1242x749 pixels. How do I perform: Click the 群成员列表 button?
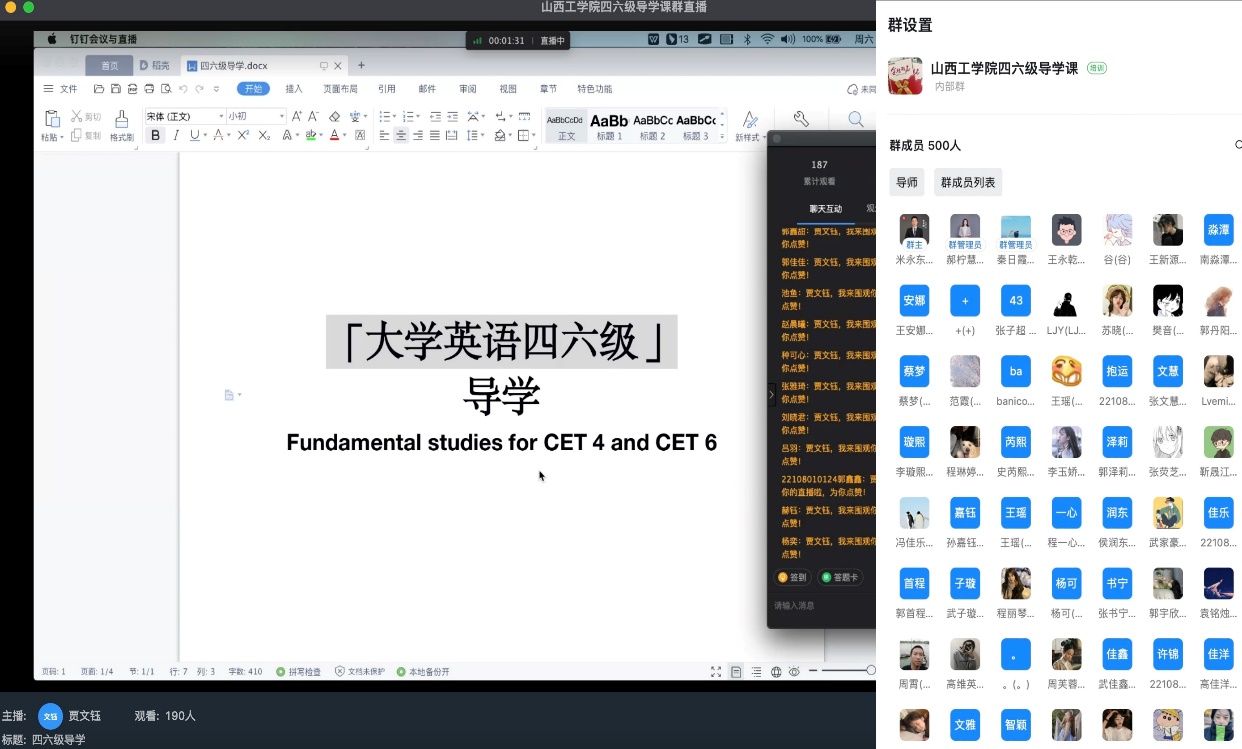coord(967,182)
